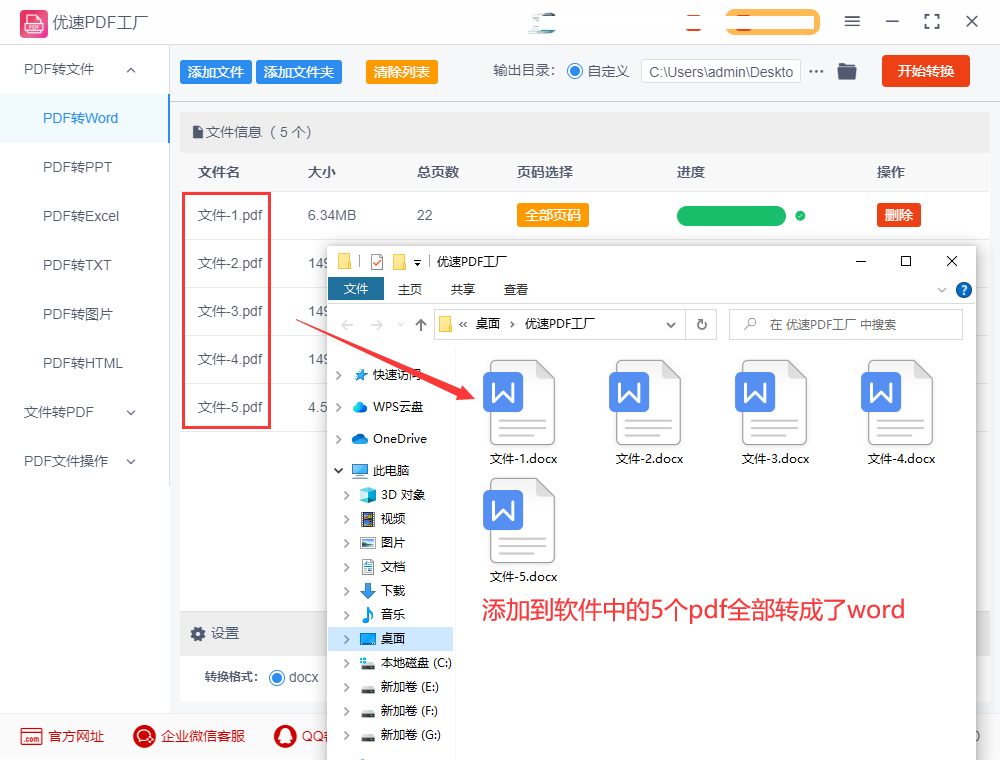Viewport: 1000px width, 760px height.
Task: Open recent locations dropdown in Explorer
Action: pyautogui.click(x=401, y=325)
